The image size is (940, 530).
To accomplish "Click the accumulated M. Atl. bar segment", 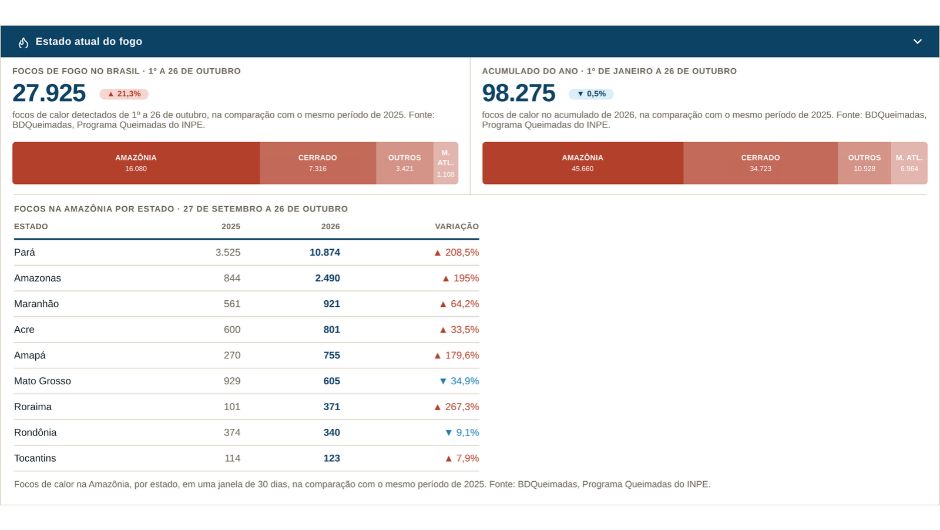I will point(909,163).
